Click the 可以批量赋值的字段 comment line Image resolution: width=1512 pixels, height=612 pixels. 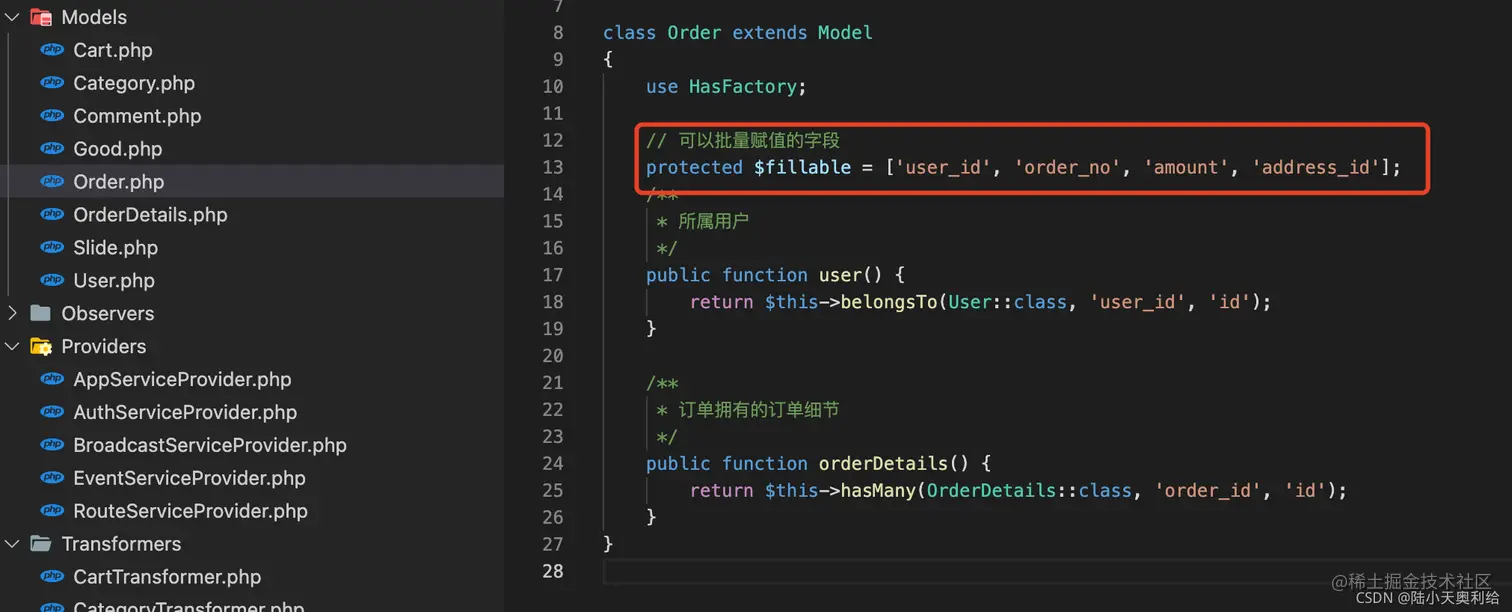click(743, 140)
